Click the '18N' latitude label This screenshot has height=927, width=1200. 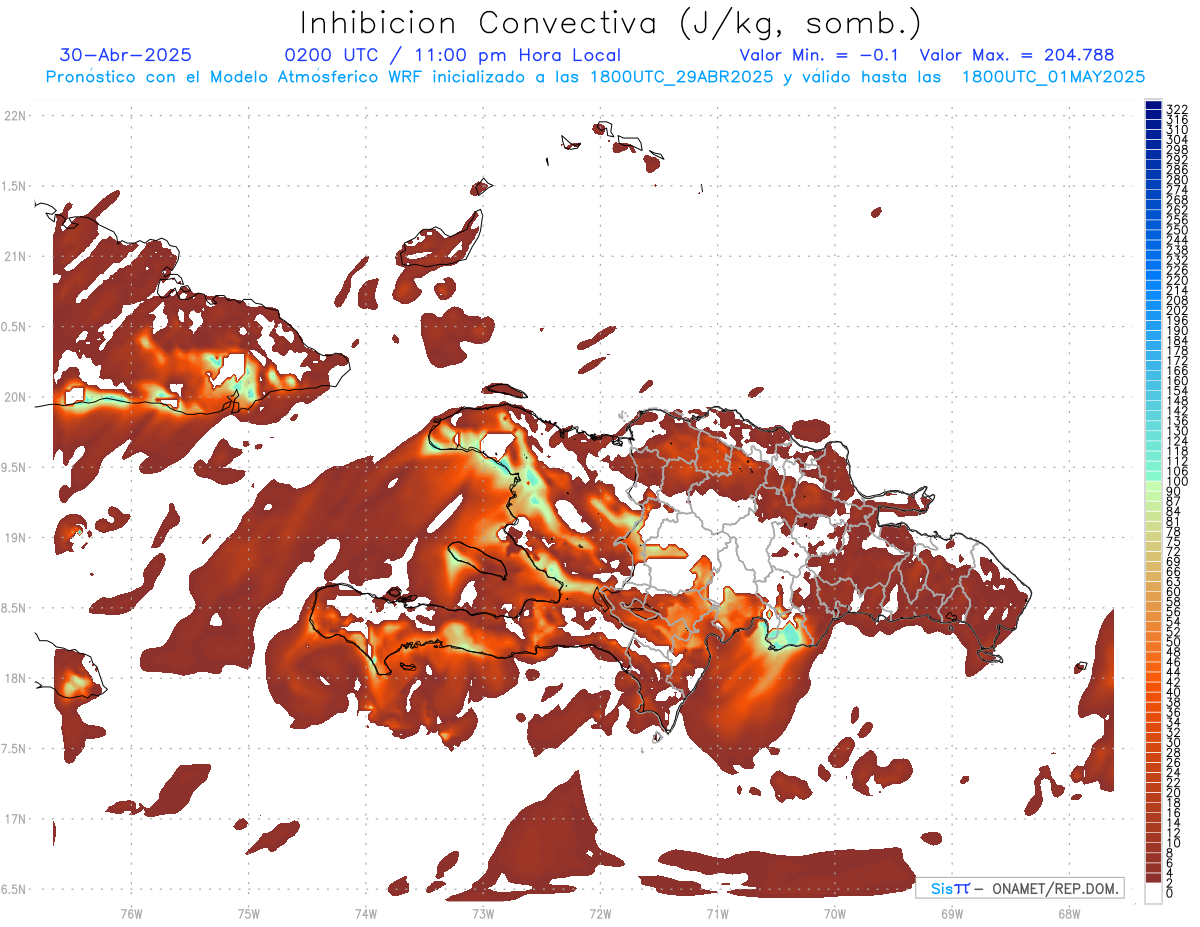pos(15,678)
